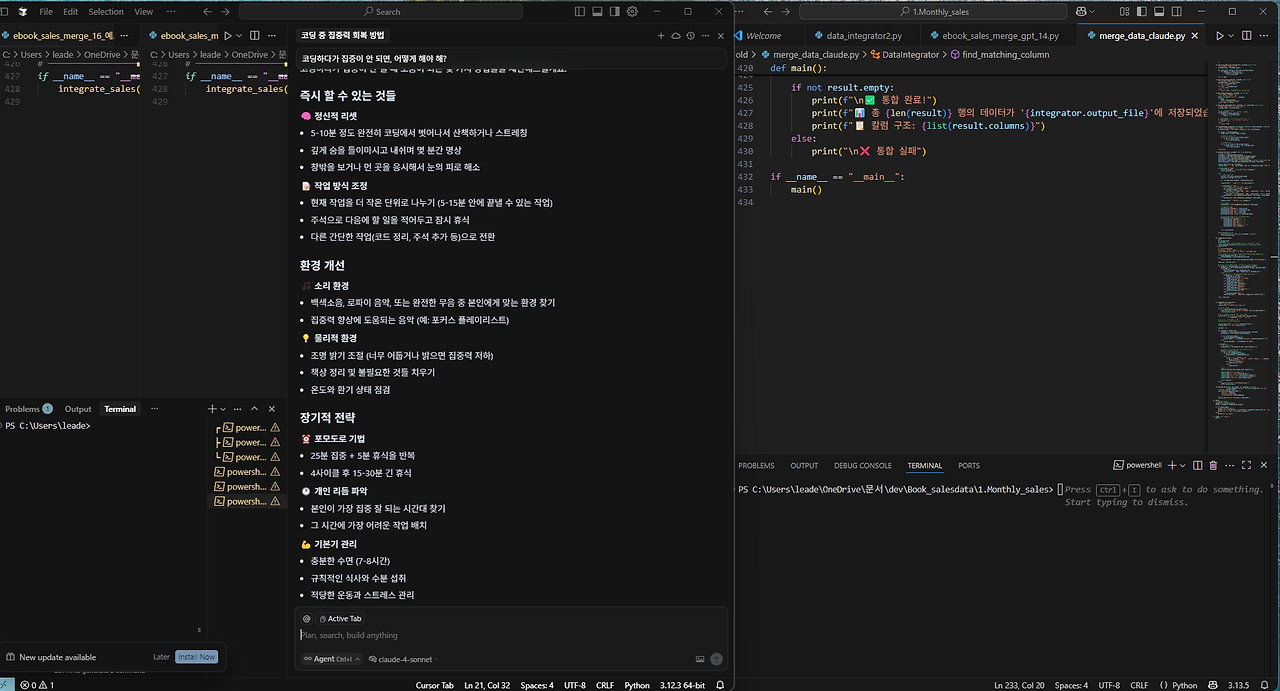Open a new integrated terminal
The image size is (1280, 691).
point(1172,465)
